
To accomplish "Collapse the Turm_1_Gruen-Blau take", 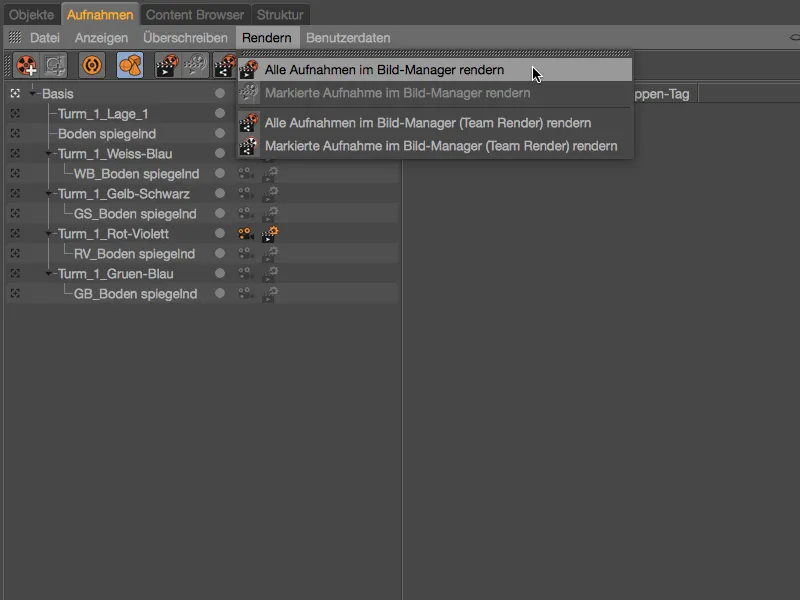I will point(48,273).
